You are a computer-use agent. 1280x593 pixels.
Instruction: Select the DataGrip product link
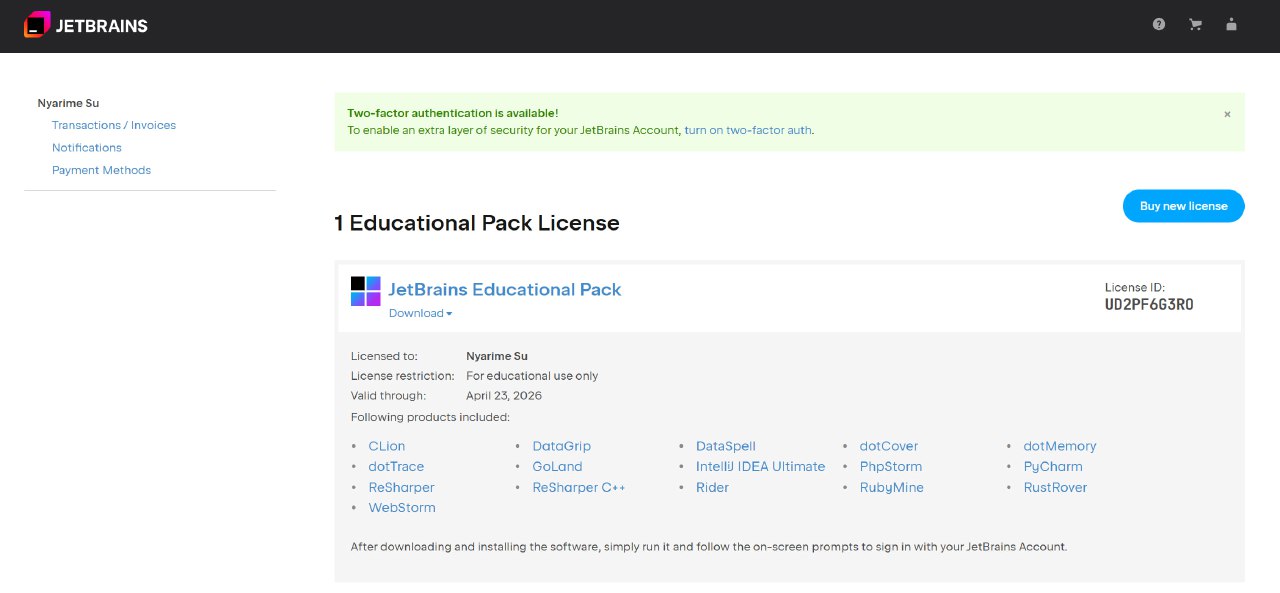561,446
